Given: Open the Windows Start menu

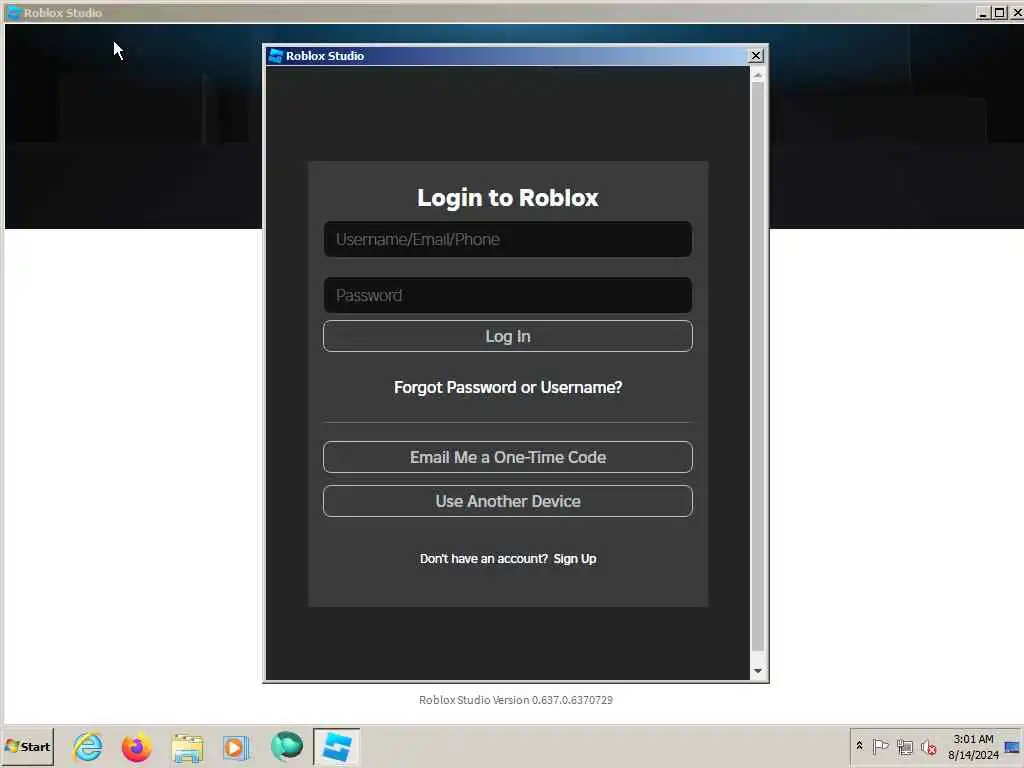Looking at the screenshot, I should 27,746.
